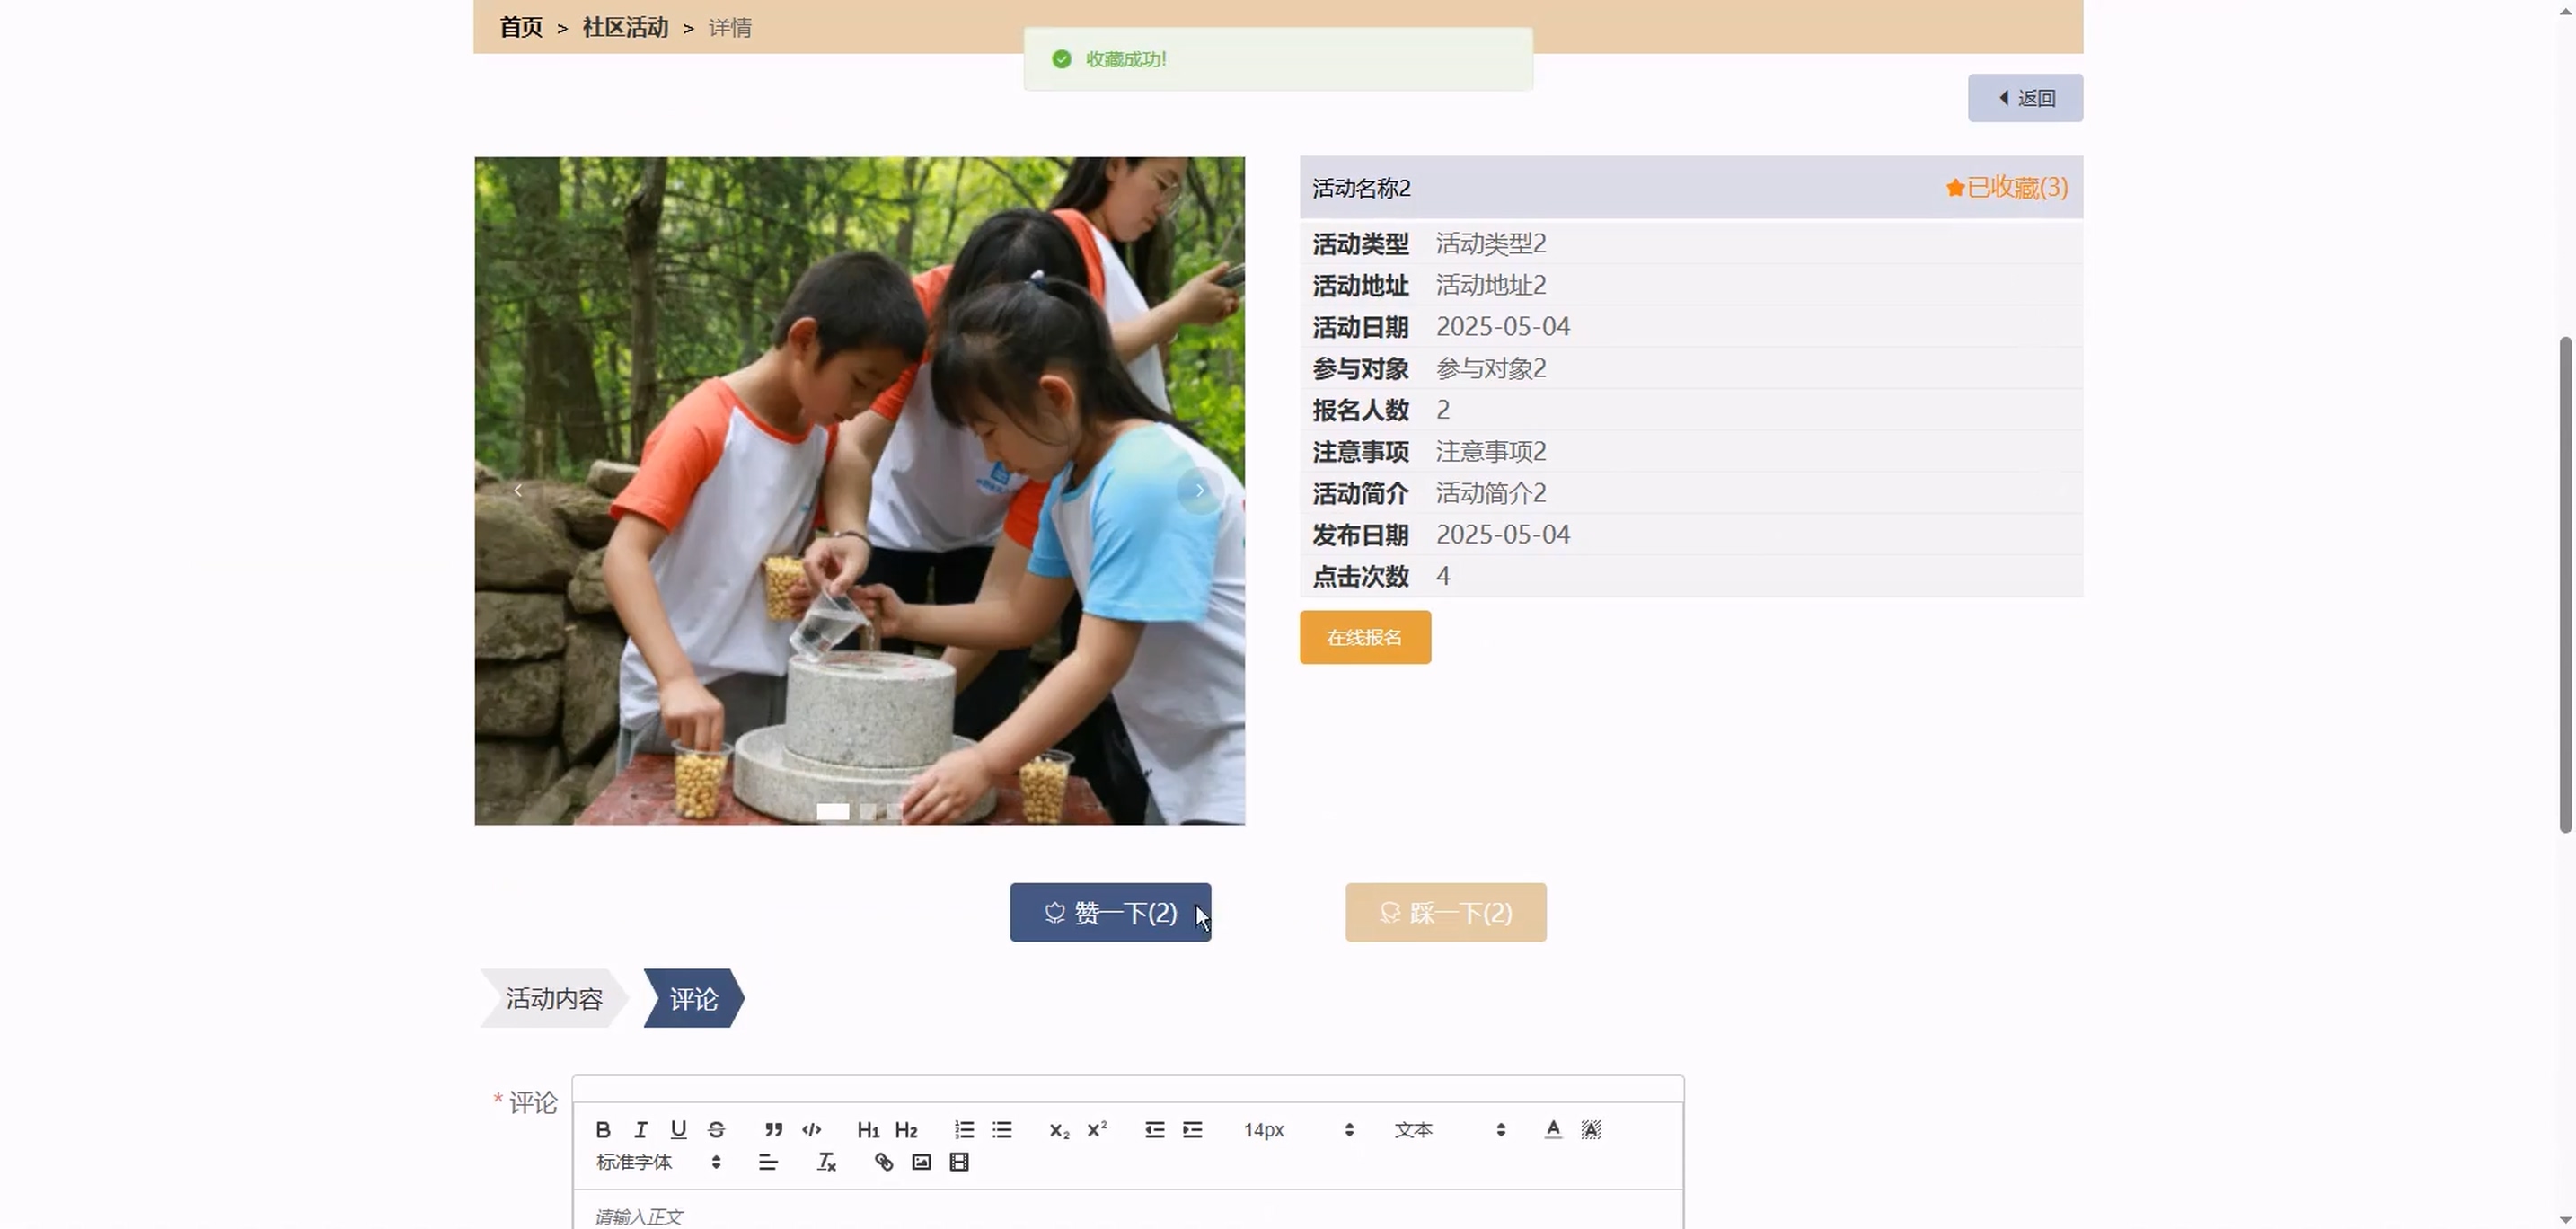This screenshot has height=1229, width=2576.
Task: Select the 评论 tab
Action: pyautogui.click(x=693, y=998)
